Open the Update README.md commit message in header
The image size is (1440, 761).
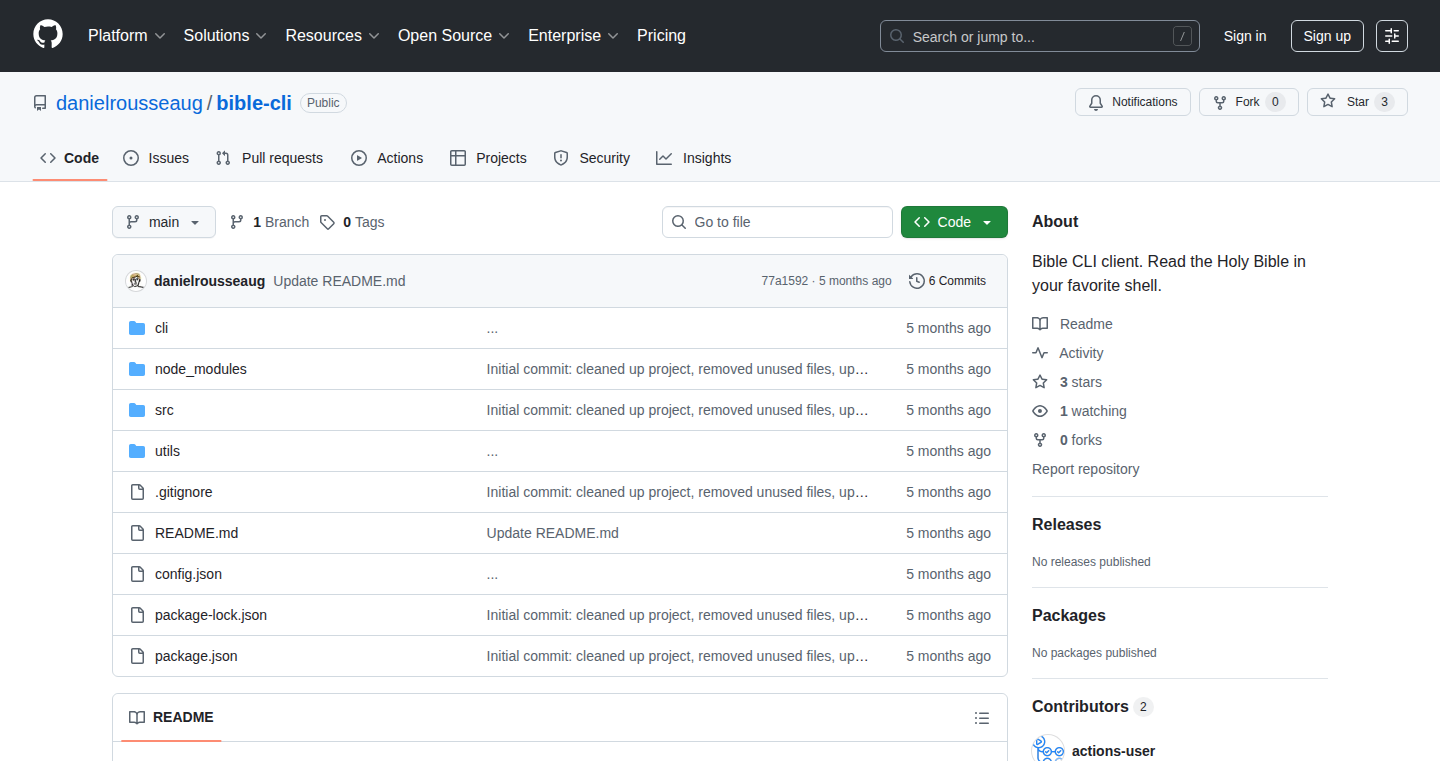click(339, 281)
